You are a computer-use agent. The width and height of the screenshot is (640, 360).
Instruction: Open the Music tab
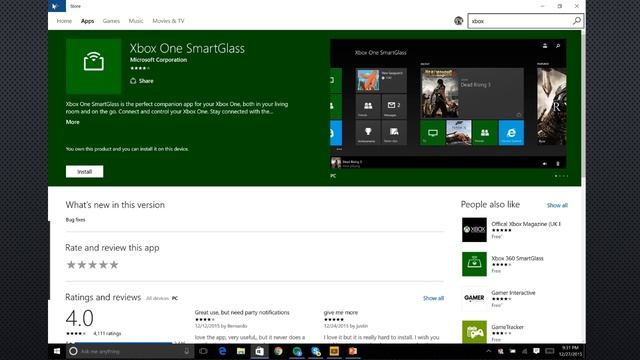click(136, 21)
